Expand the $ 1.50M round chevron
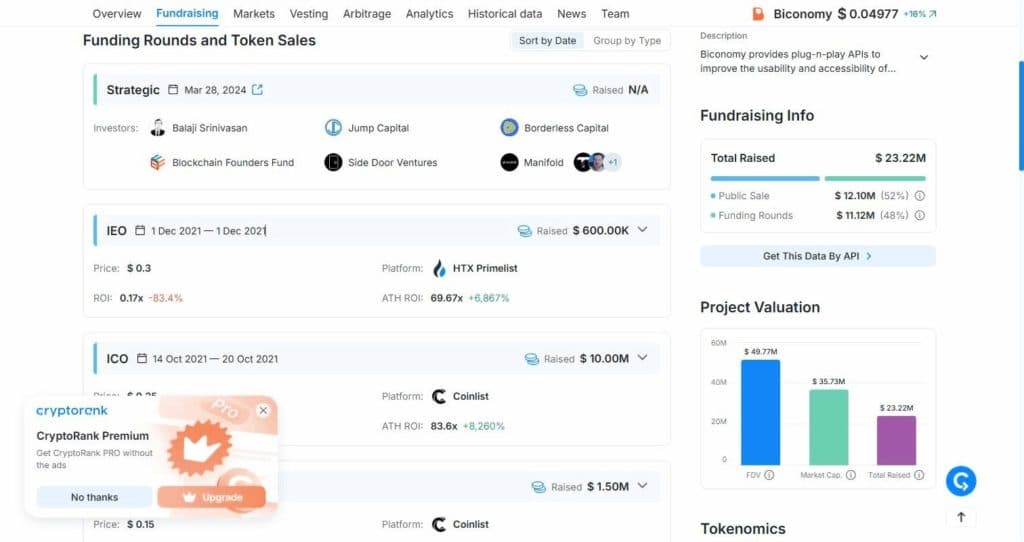The image size is (1024, 542). 643,485
